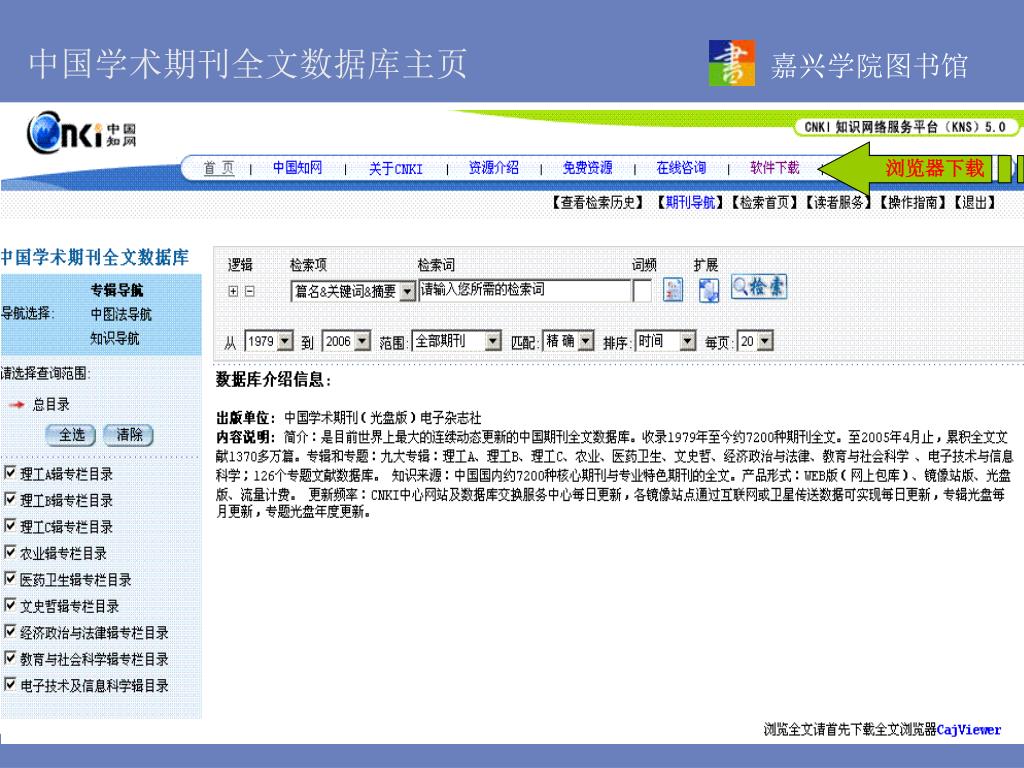Click 操作指南 link
The image size is (1024, 768).
(x=913, y=202)
